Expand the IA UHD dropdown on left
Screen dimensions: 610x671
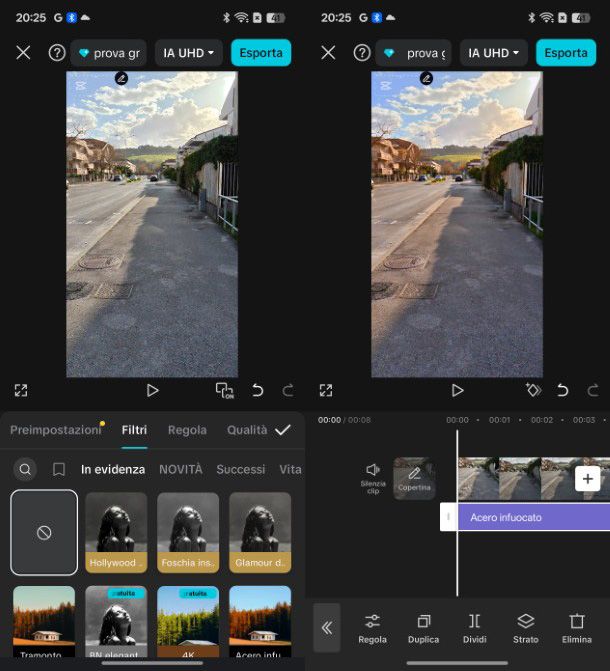(x=189, y=53)
